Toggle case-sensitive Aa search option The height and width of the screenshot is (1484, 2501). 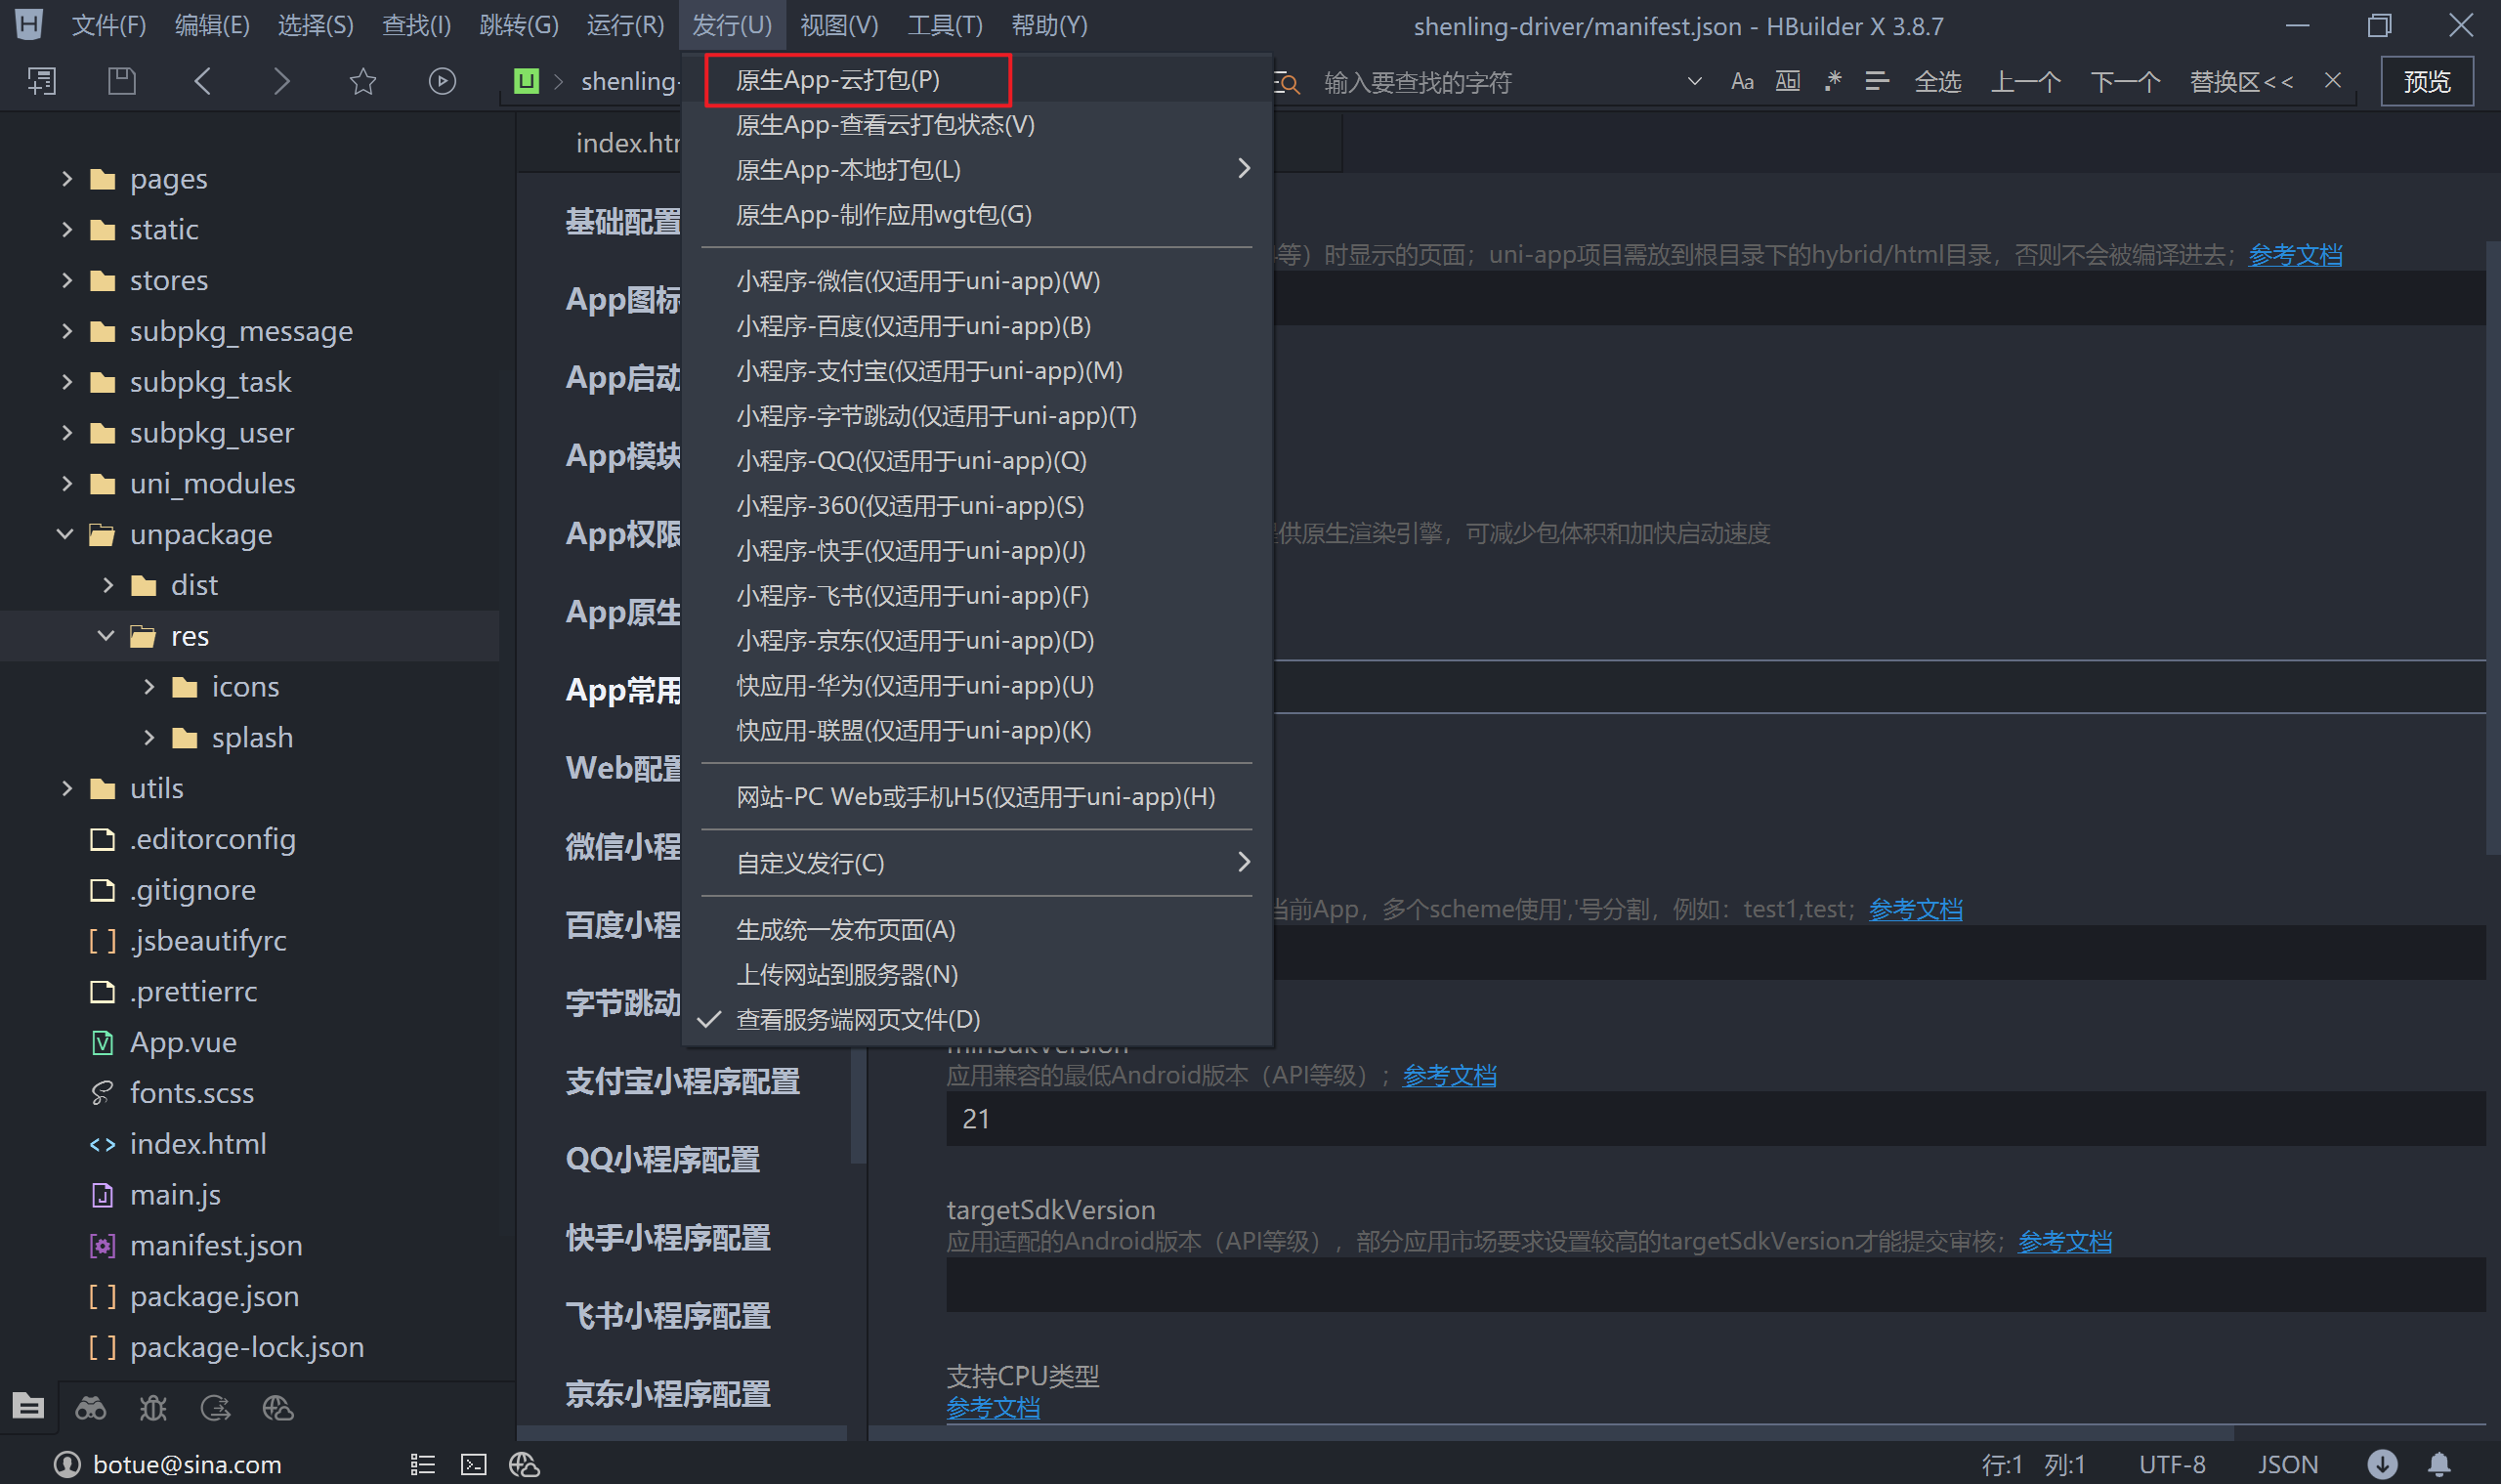coord(1742,81)
